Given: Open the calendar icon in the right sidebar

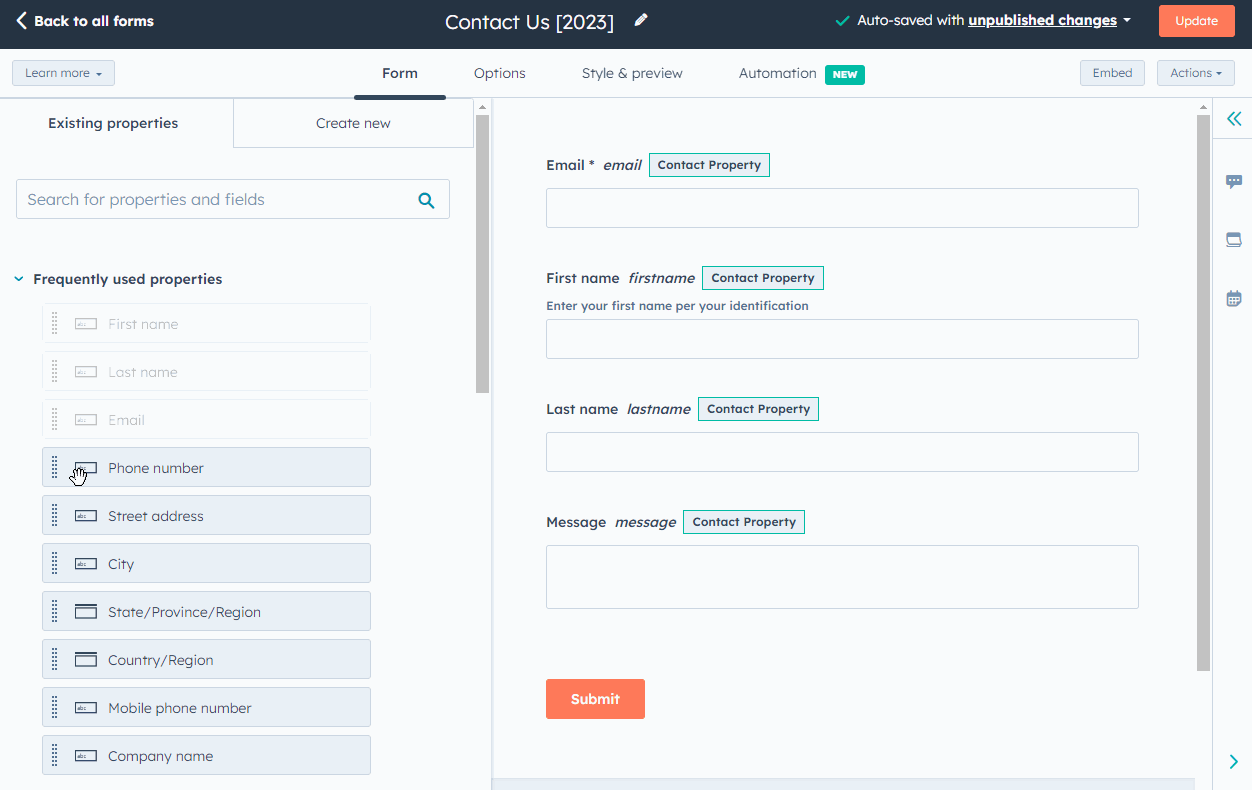Looking at the screenshot, I should point(1233,297).
